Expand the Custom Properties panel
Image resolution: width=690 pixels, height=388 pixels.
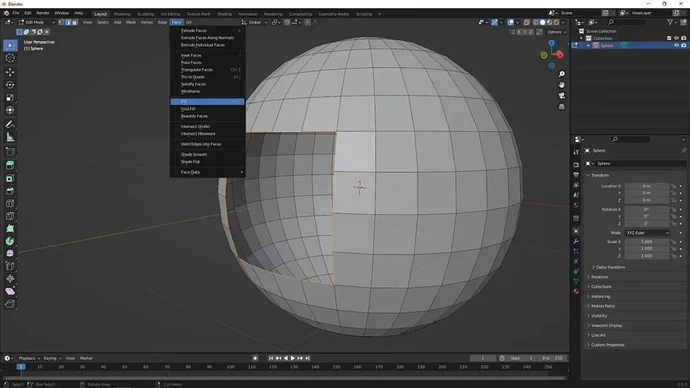point(607,345)
